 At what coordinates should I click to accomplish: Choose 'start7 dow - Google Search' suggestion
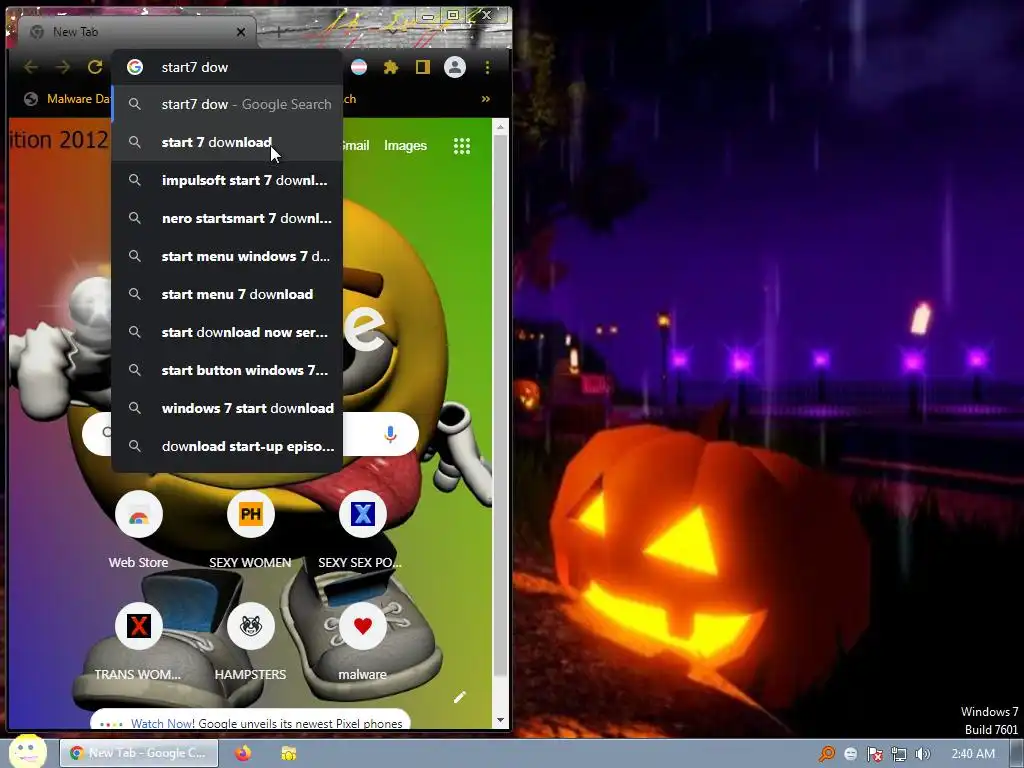[x=227, y=104]
